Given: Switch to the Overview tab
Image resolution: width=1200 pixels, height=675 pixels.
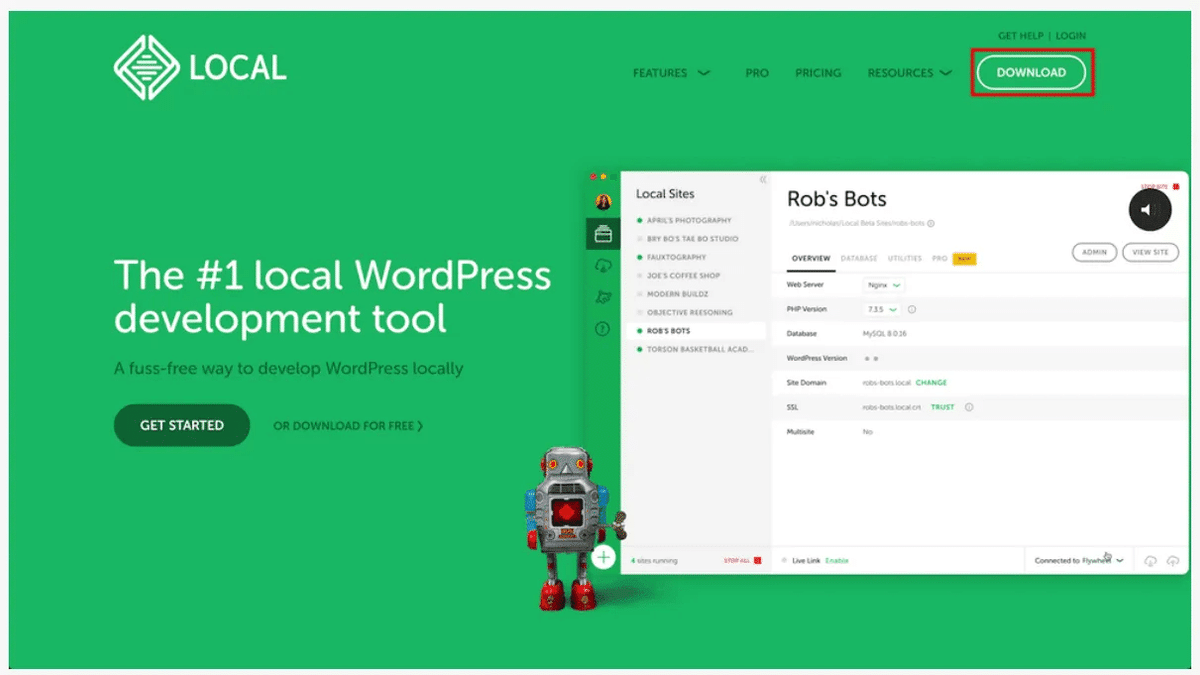Looking at the screenshot, I should pyautogui.click(x=811, y=258).
